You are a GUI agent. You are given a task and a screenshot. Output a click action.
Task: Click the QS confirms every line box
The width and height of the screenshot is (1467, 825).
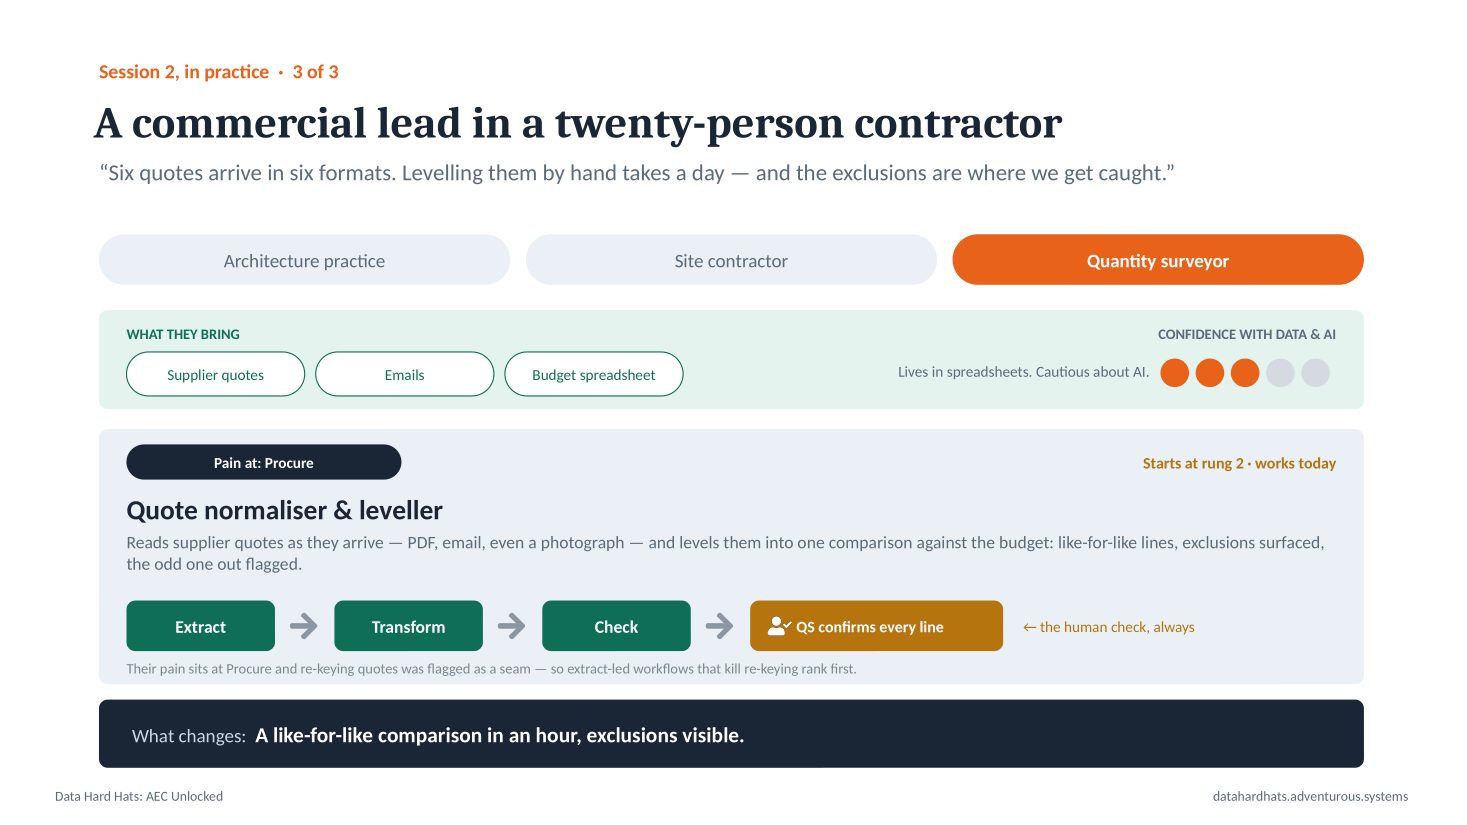click(x=876, y=626)
